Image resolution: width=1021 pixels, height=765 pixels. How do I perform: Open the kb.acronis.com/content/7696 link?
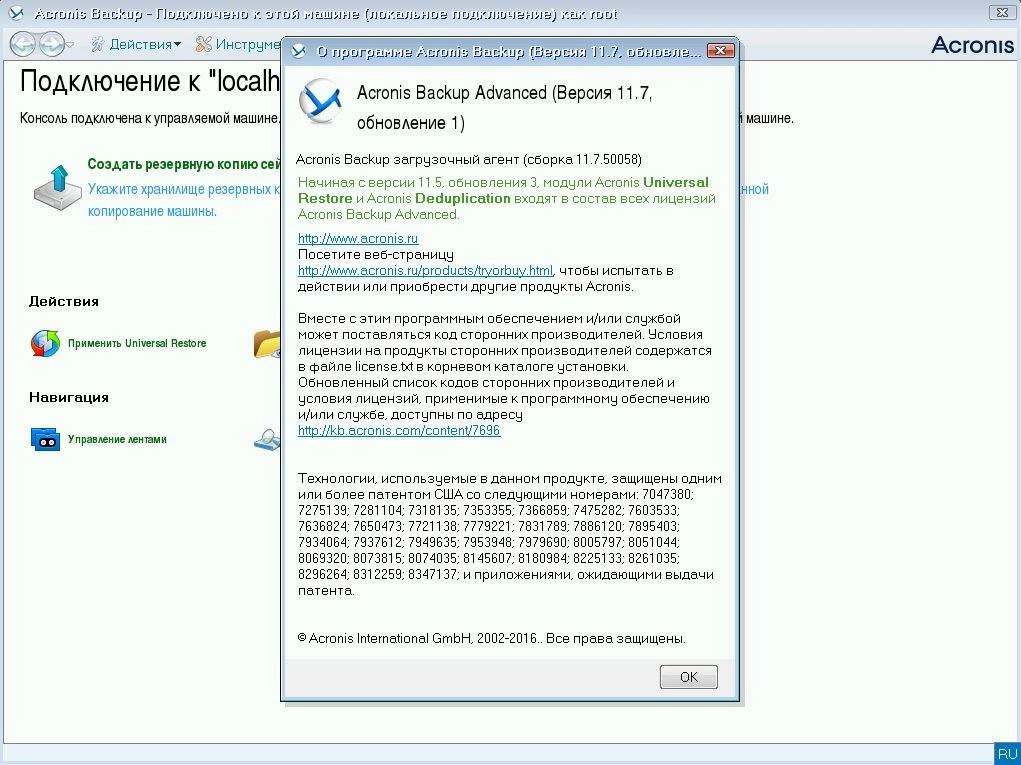point(399,430)
